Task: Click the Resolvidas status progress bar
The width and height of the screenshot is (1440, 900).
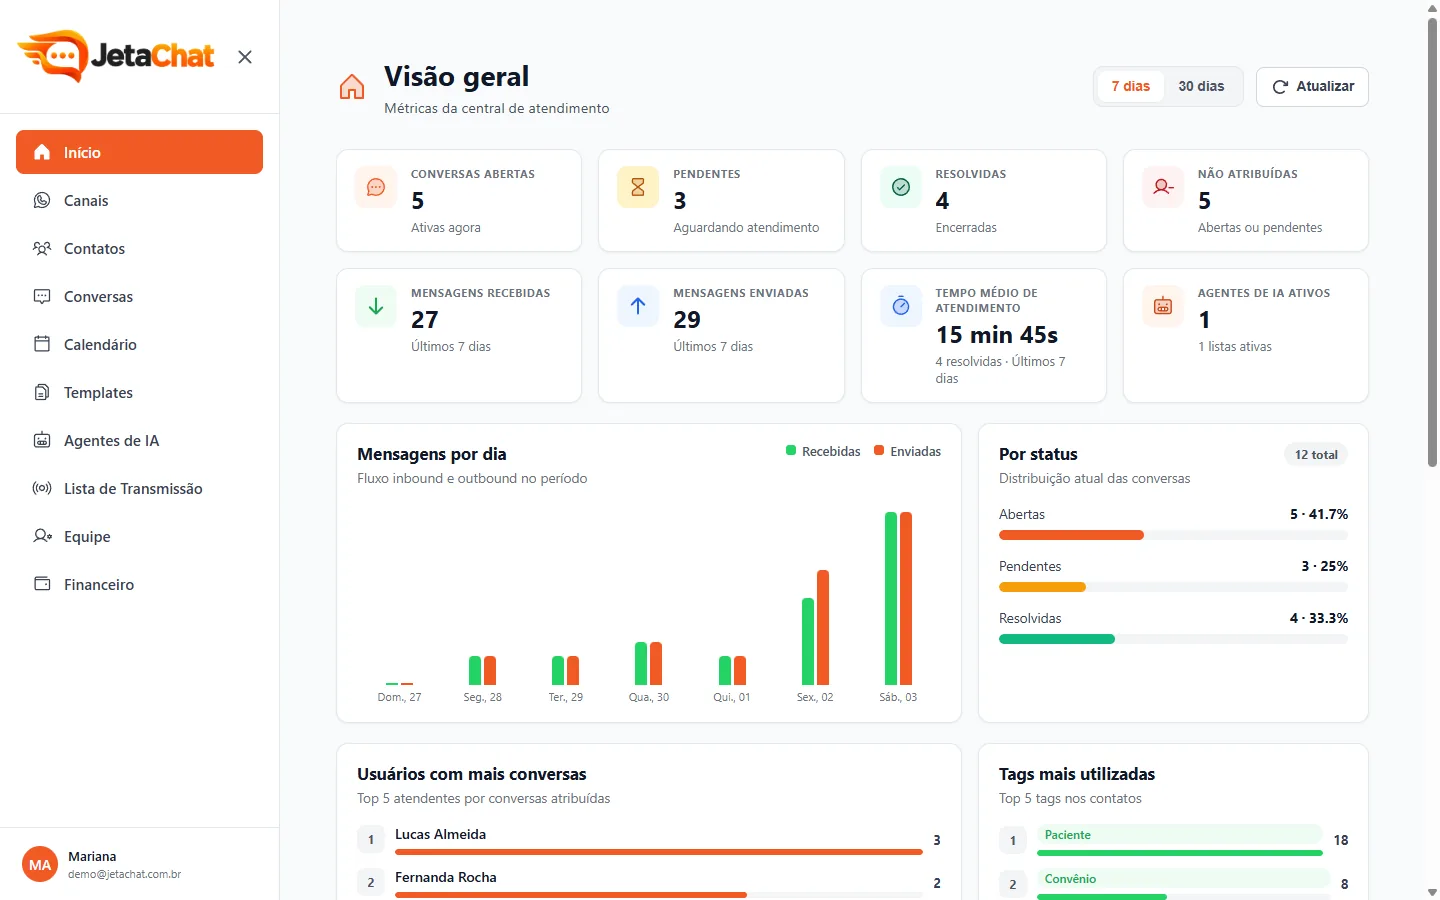Action: [x=1173, y=639]
